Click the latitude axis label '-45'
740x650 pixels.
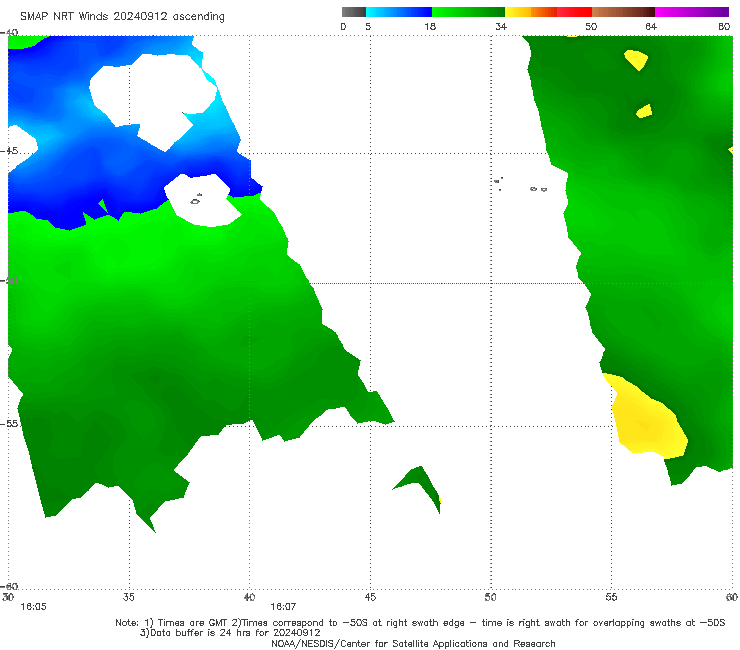[9, 151]
